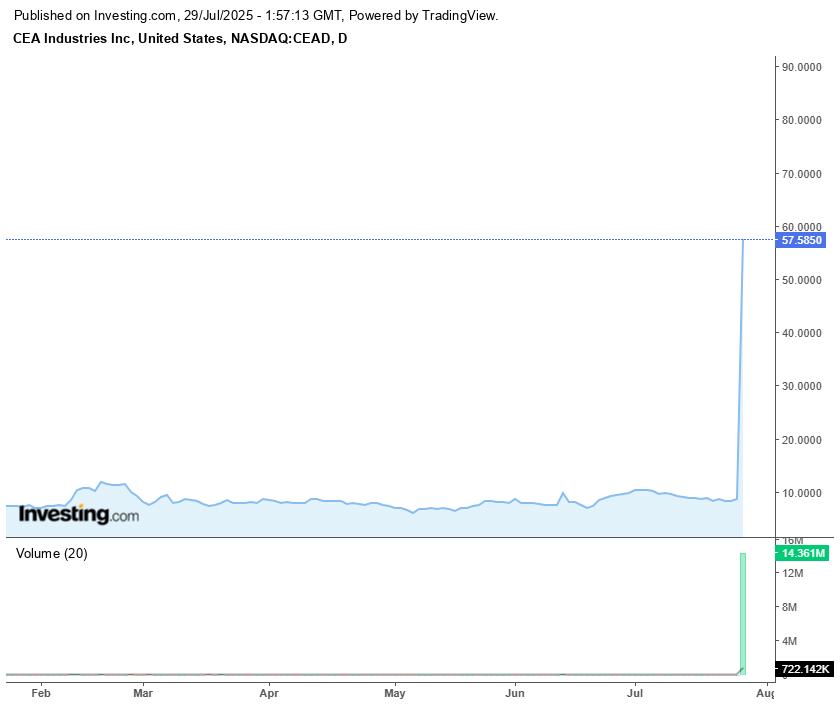The width and height of the screenshot is (840, 704).
Task: Click the tall green volume bar
Action: (x=743, y=612)
